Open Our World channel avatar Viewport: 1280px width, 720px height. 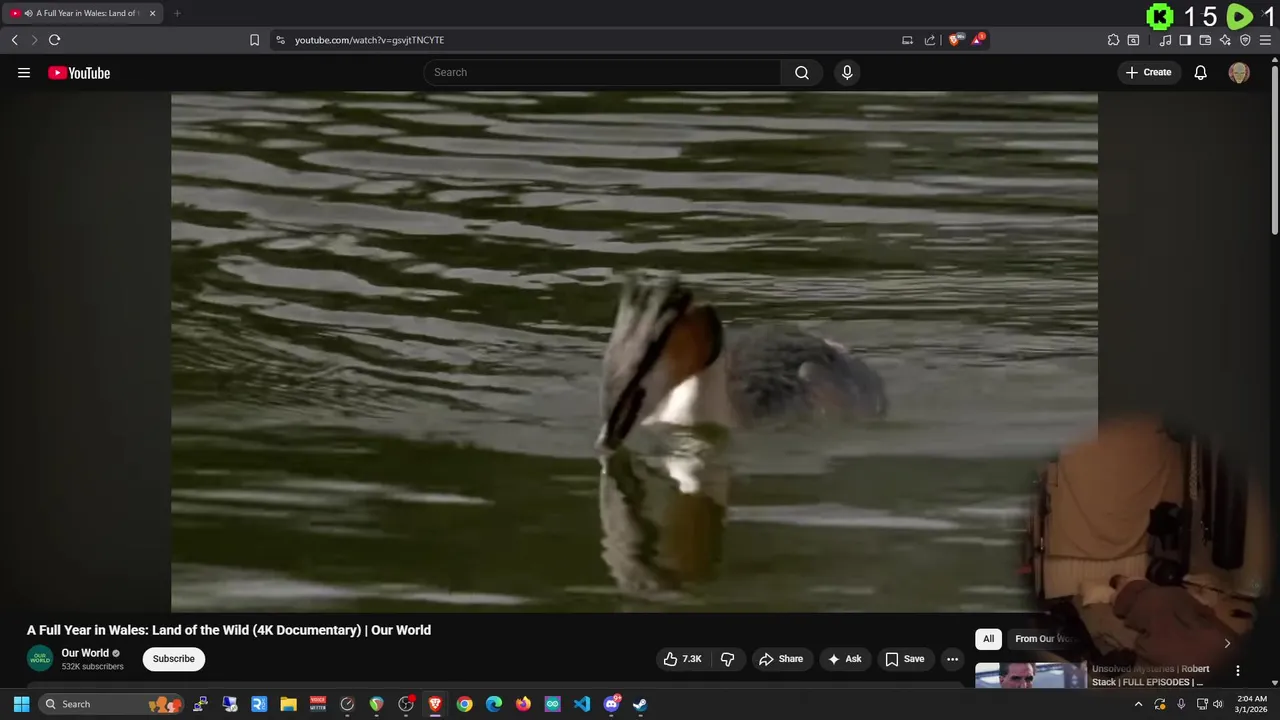coord(40,658)
